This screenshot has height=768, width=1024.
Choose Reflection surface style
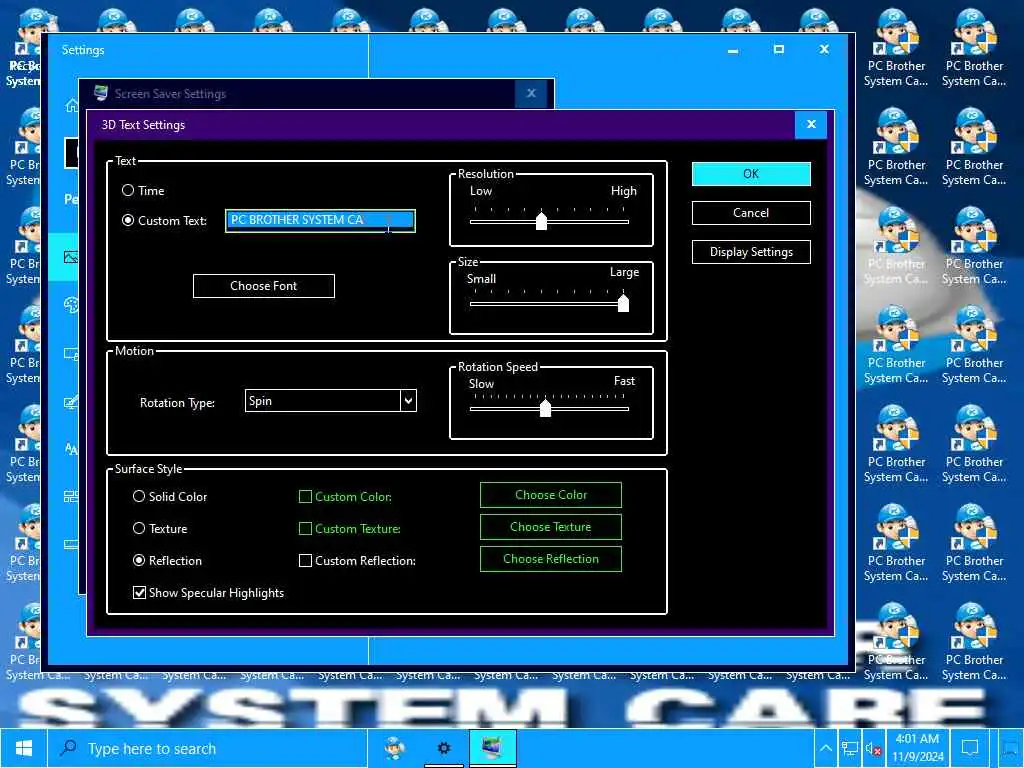tap(138, 560)
